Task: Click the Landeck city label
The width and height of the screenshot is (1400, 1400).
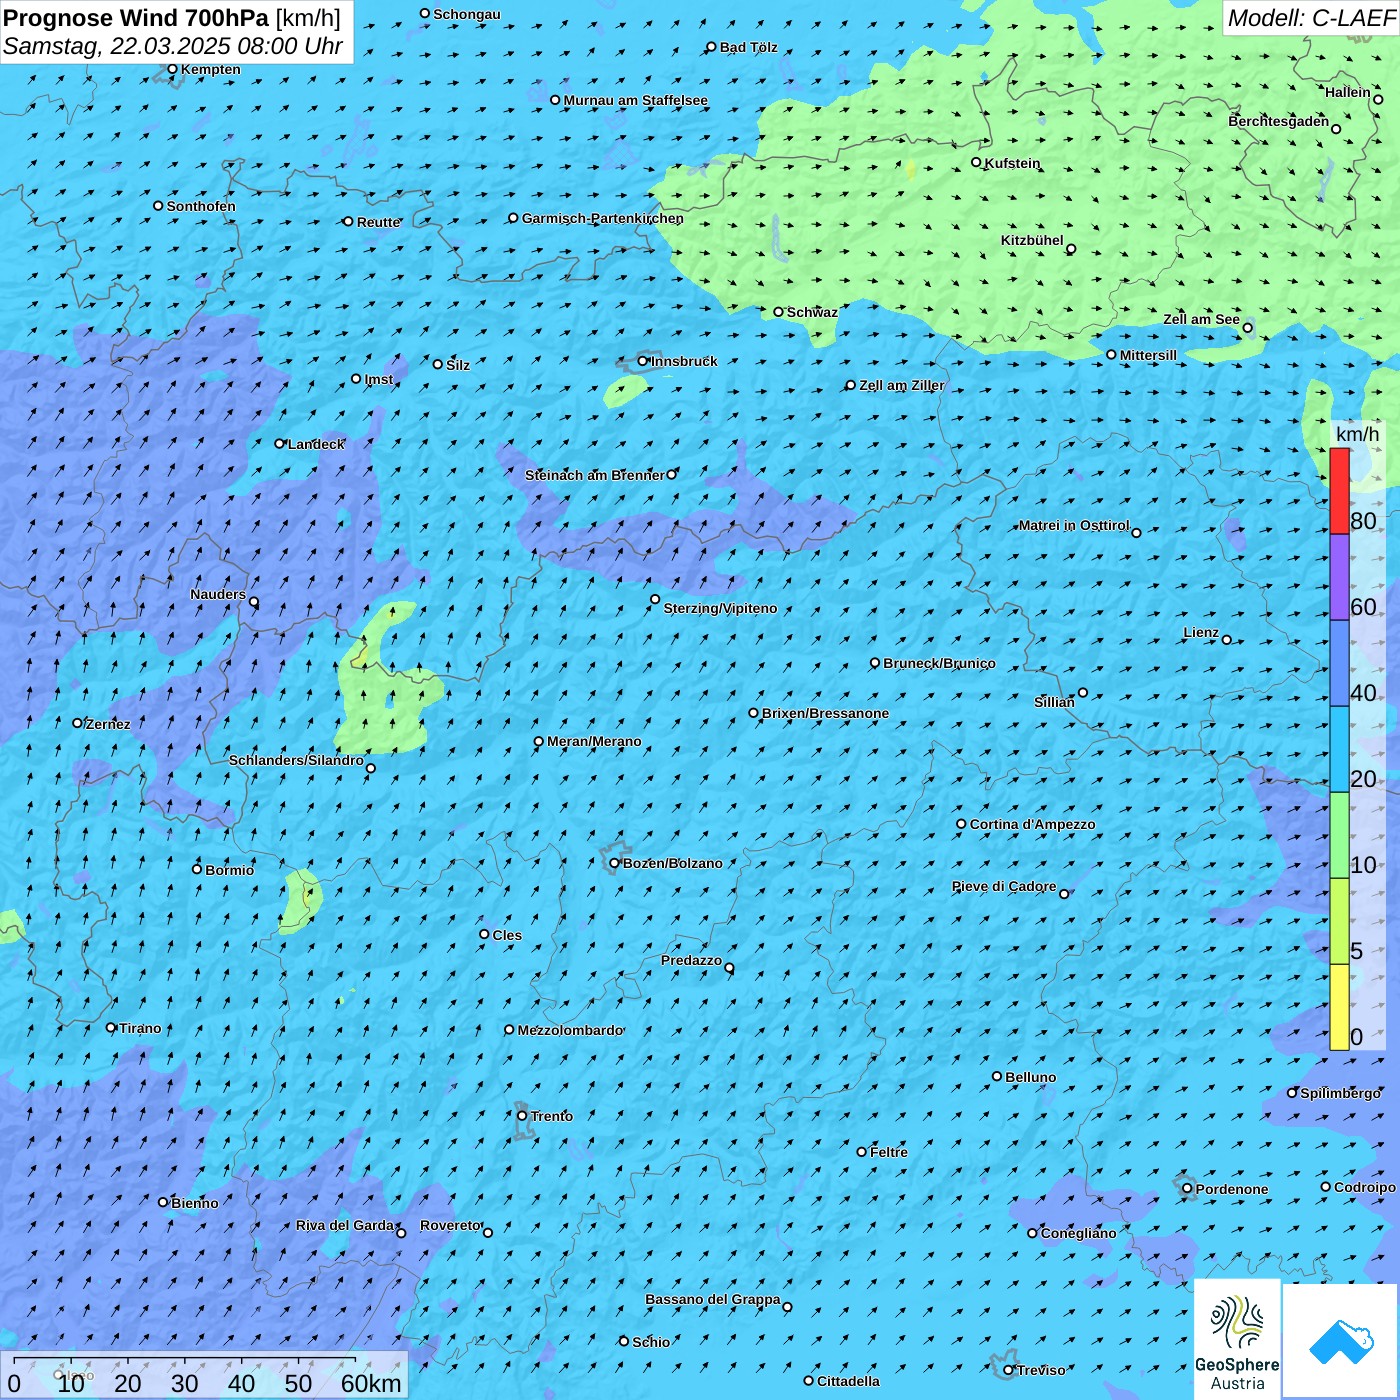Action: coord(316,444)
